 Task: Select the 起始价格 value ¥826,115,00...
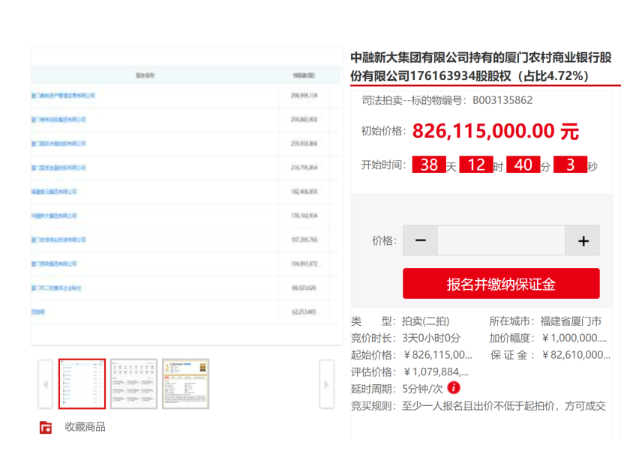point(438,355)
